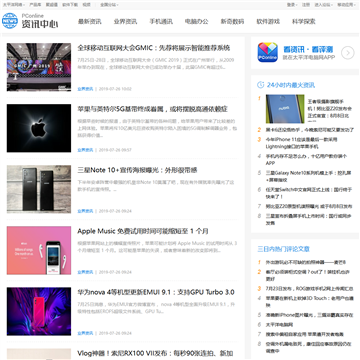The height and width of the screenshot is (360, 360).
Task: Expand the 全国分站 dropdown in top bar
Action: [x=109, y=5]
